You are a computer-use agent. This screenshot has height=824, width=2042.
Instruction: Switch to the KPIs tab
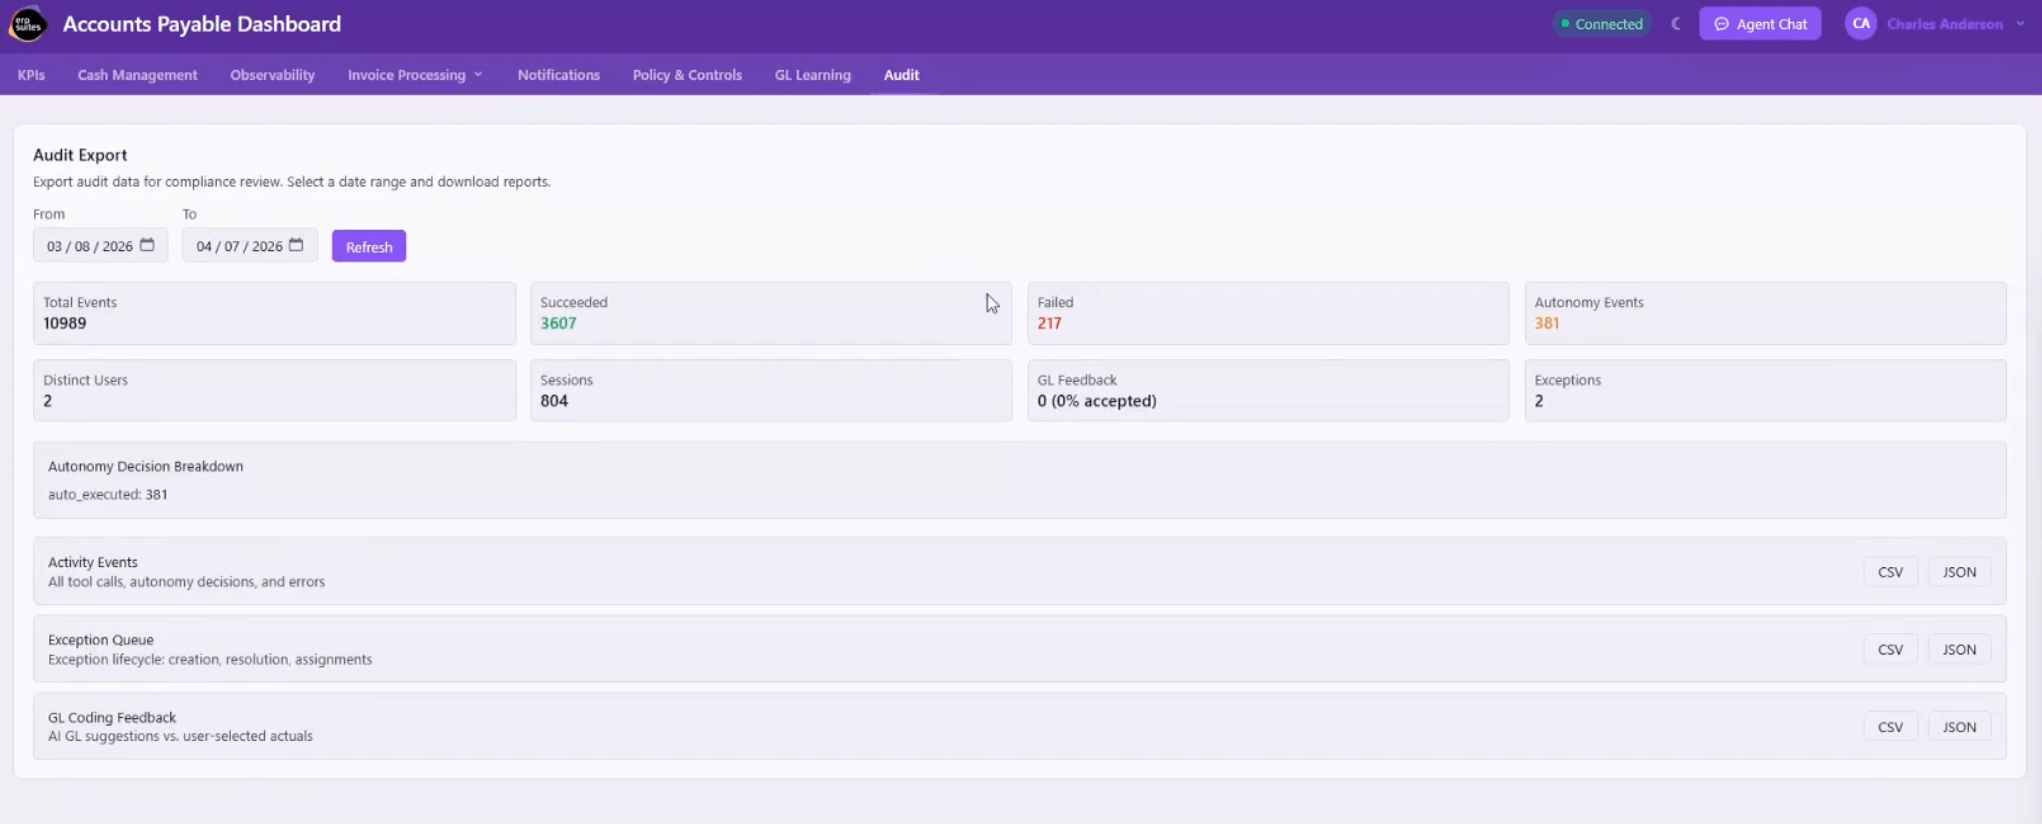(31, 75)
